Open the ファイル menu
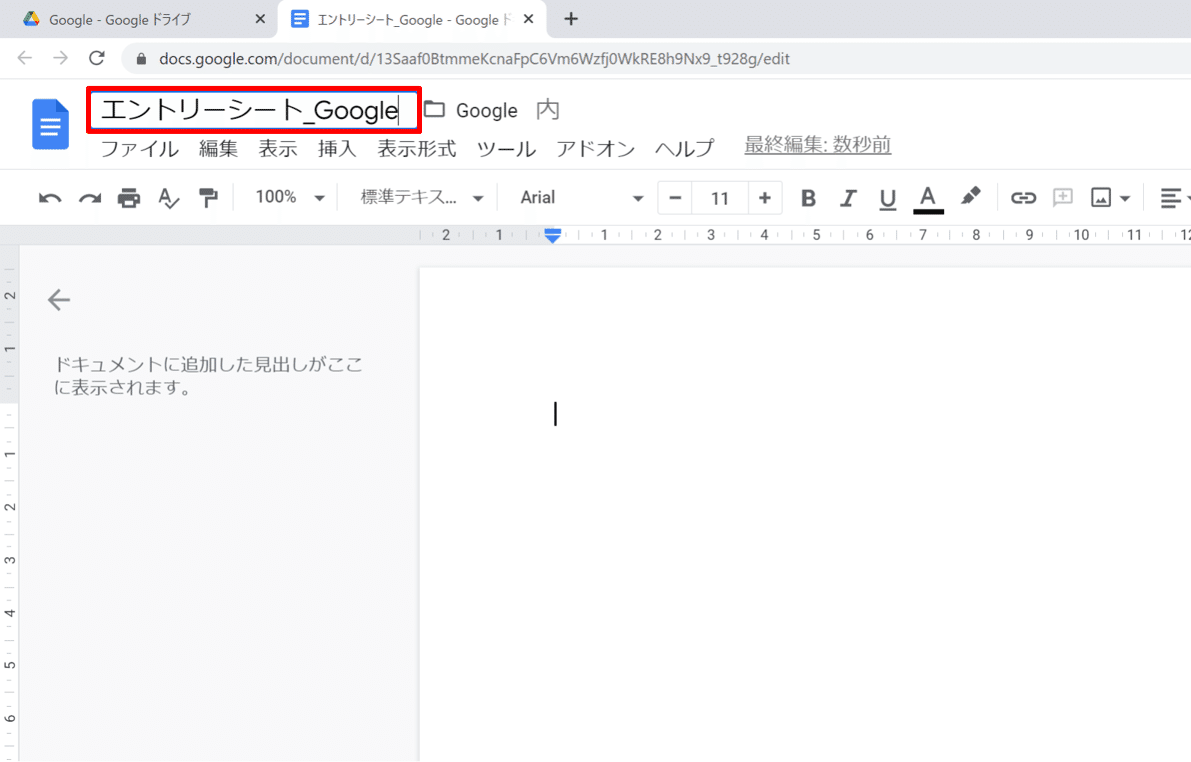The image size is (1191, 762). [x=140, y=148]
